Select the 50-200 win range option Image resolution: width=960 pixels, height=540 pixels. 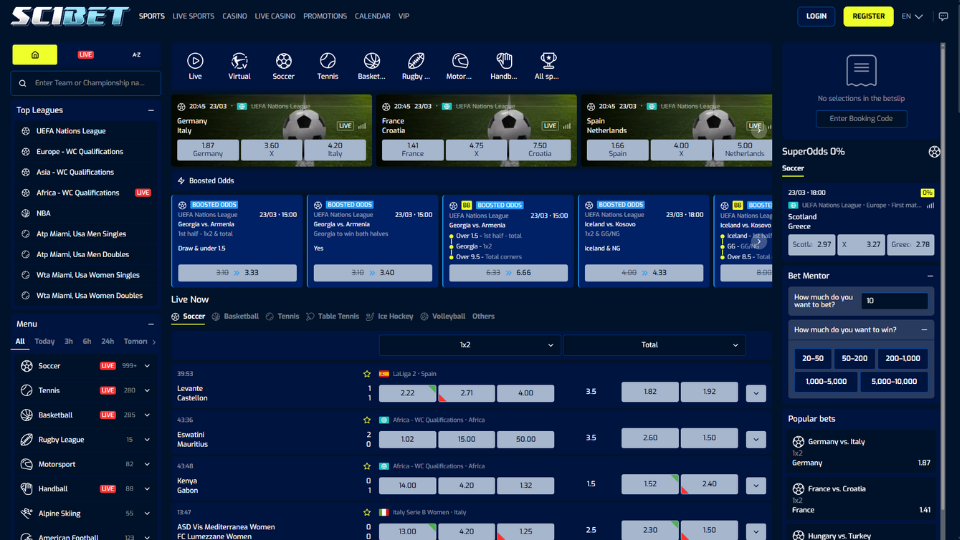click(854, 358)
